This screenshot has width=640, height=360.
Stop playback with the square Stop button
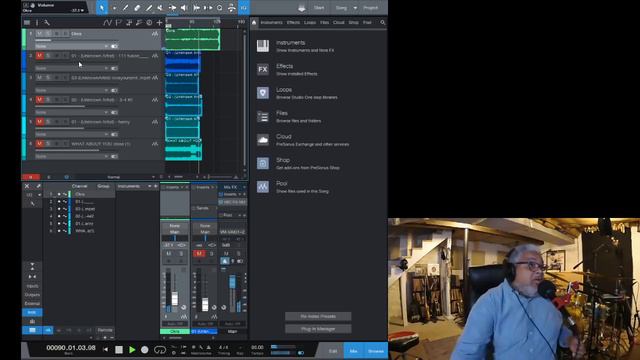pos(119,350)
